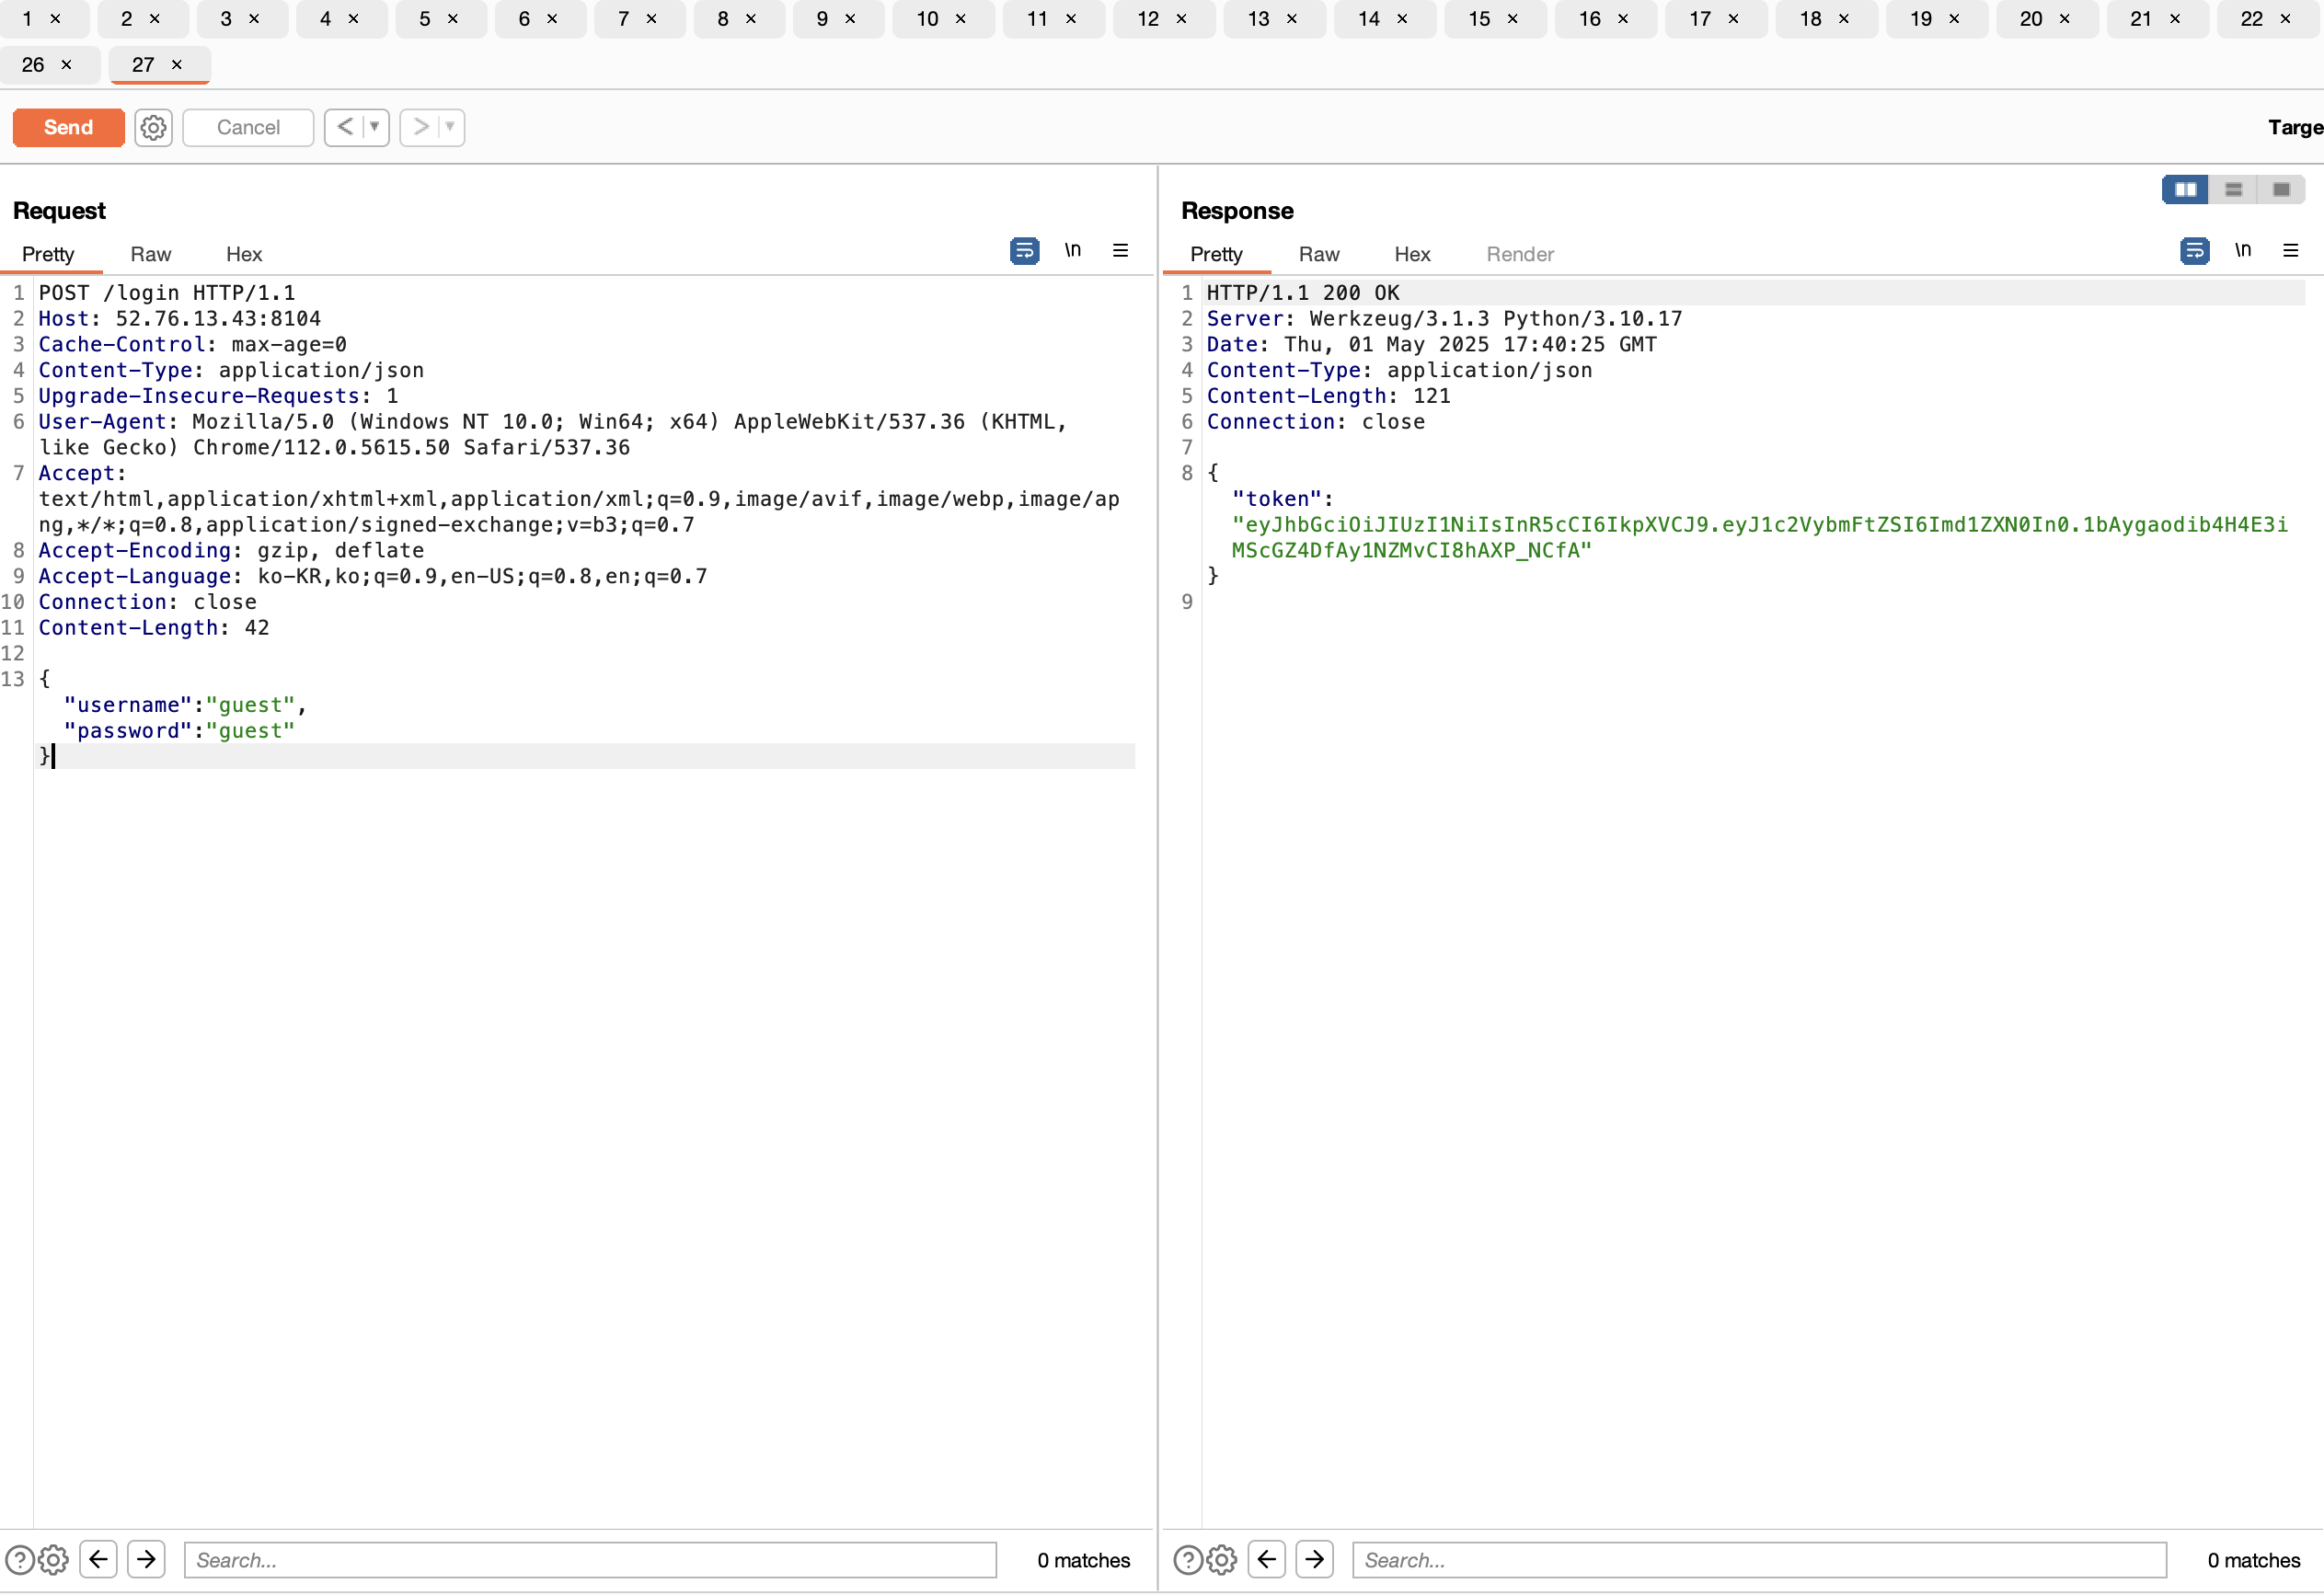
Task: Open search settings gear below Response
Action: [1221, 1559]
